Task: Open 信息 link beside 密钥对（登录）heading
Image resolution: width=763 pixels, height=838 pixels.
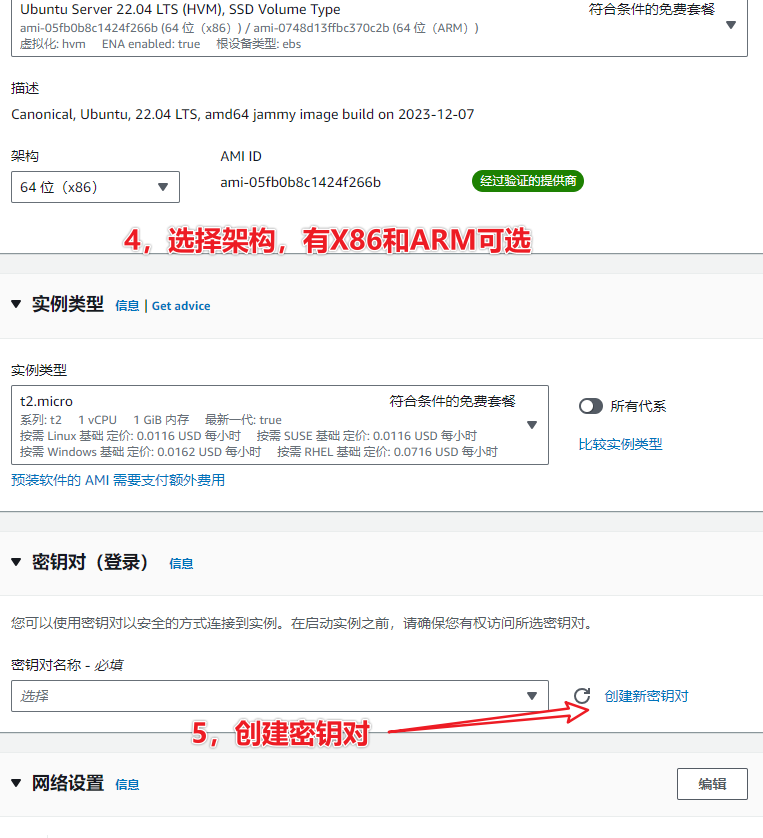Action: (x=181, y=564)
